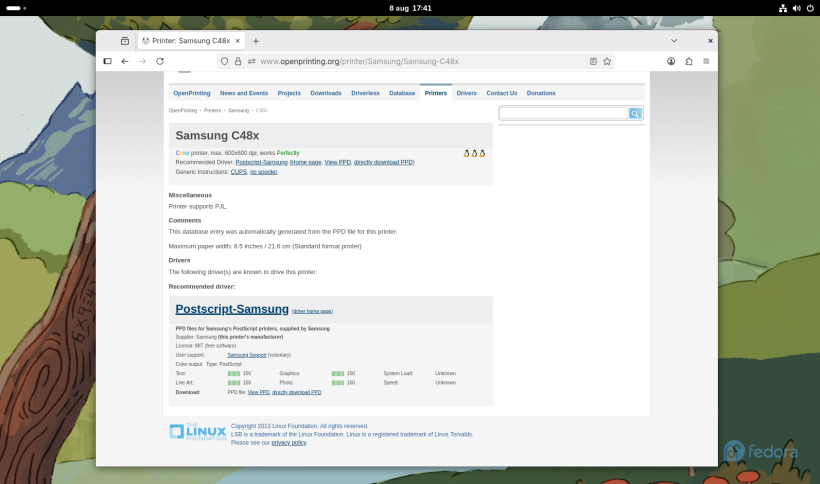Viewport: 820px width, 484px height.
Task: Focus the site search text field
Action: pos(564,113)
